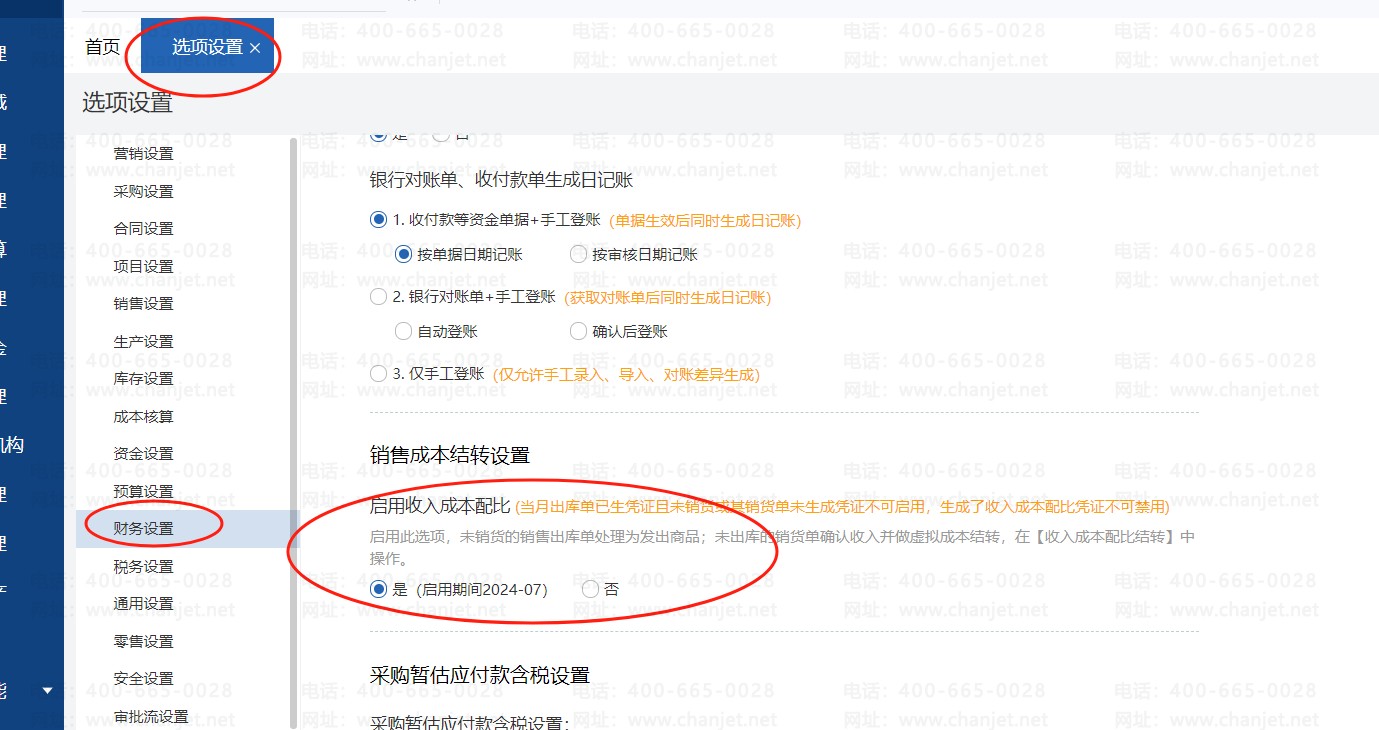Viewport: 1379px width, 730px height.
Task: Open 生产设置 in the settings list
Action: click(x=144, y=341)
